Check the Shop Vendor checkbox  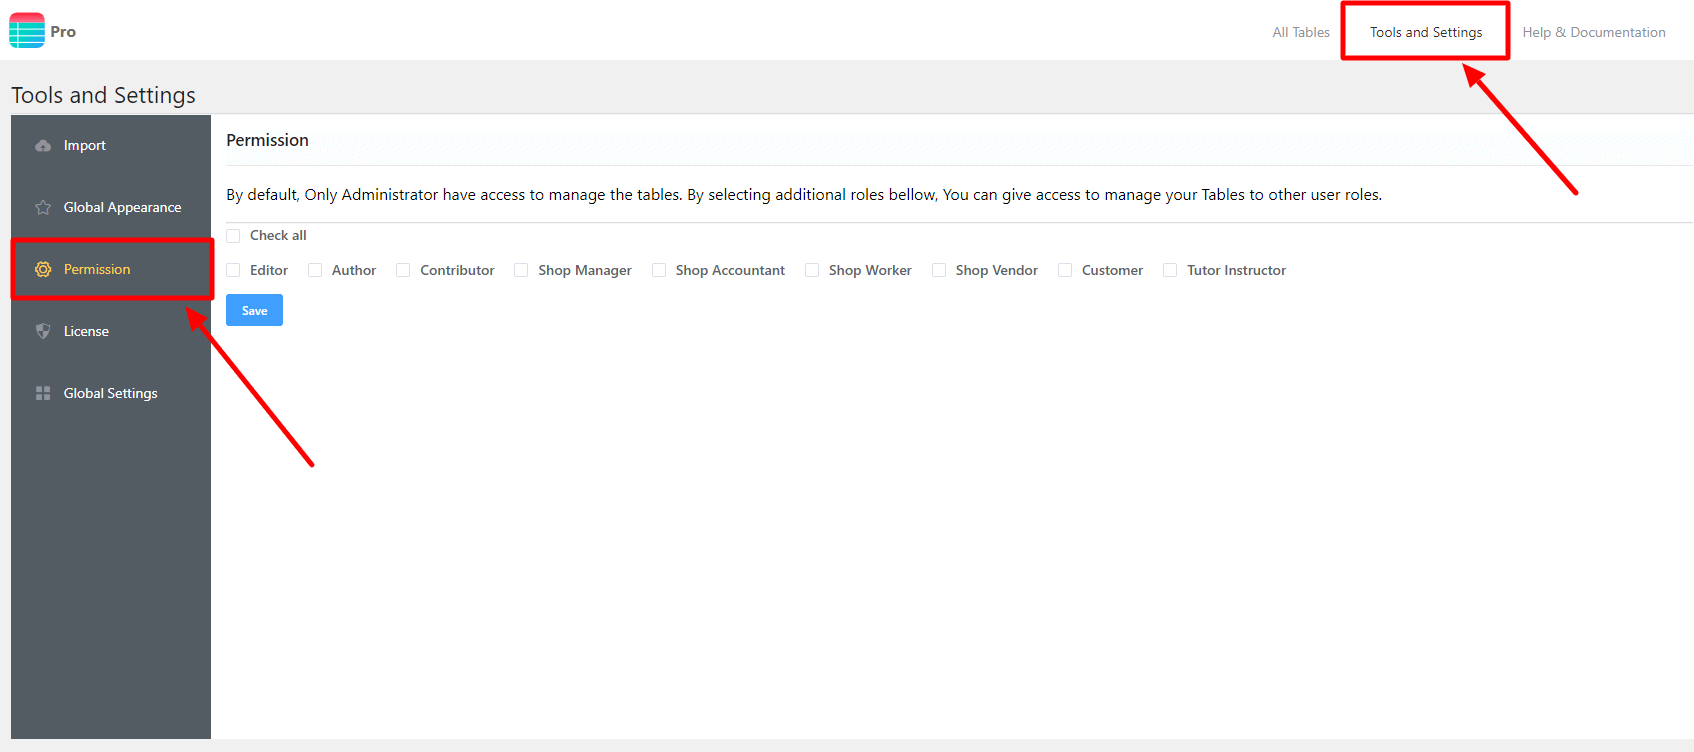coord(939,270)
